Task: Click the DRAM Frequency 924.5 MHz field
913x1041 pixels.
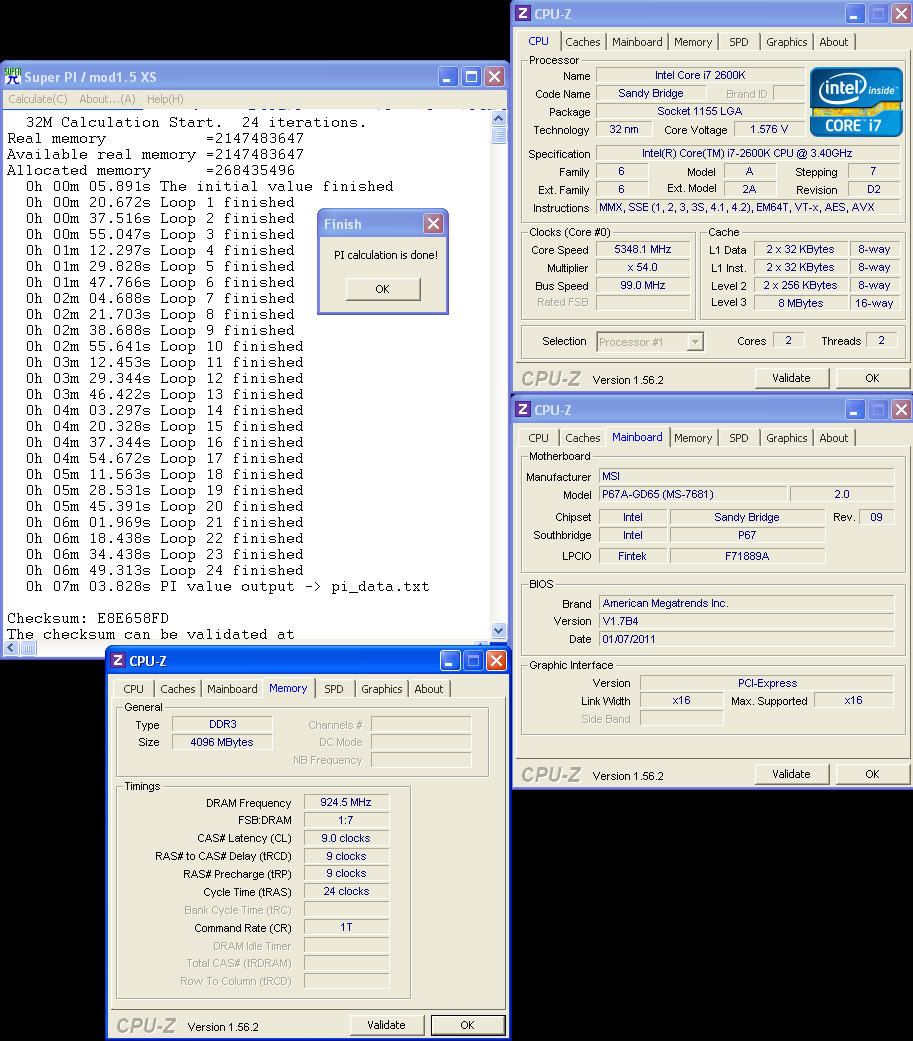Action: click(x=346, y=802)
